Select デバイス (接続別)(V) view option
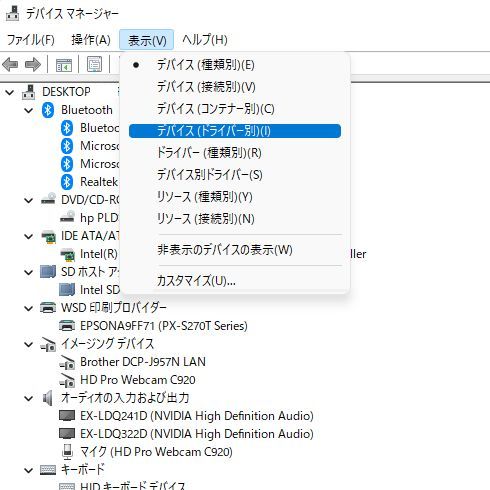 tap(235, 87)
